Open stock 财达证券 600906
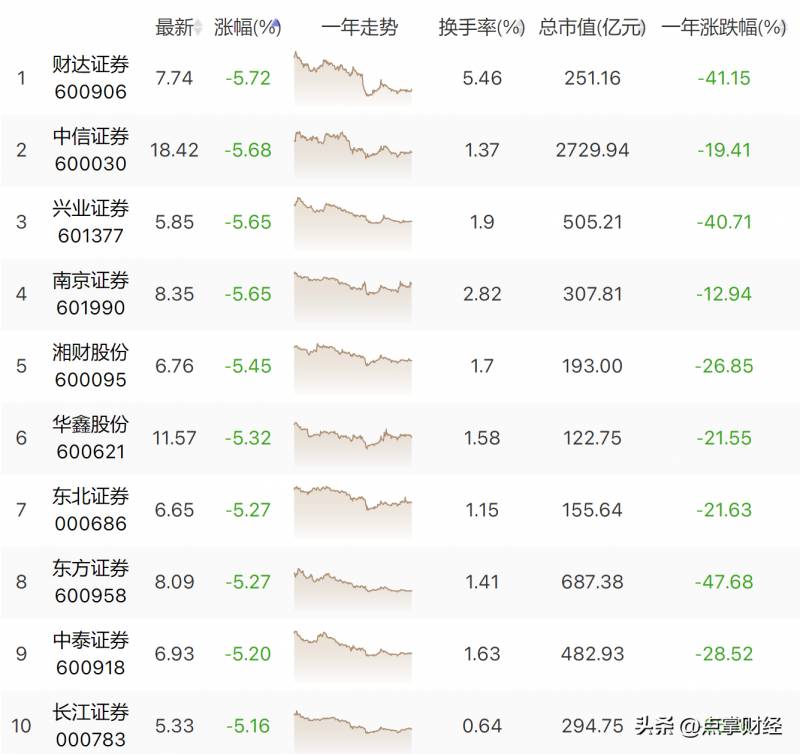The height and width of the screenshot is (754, 800). pos(90,78)
